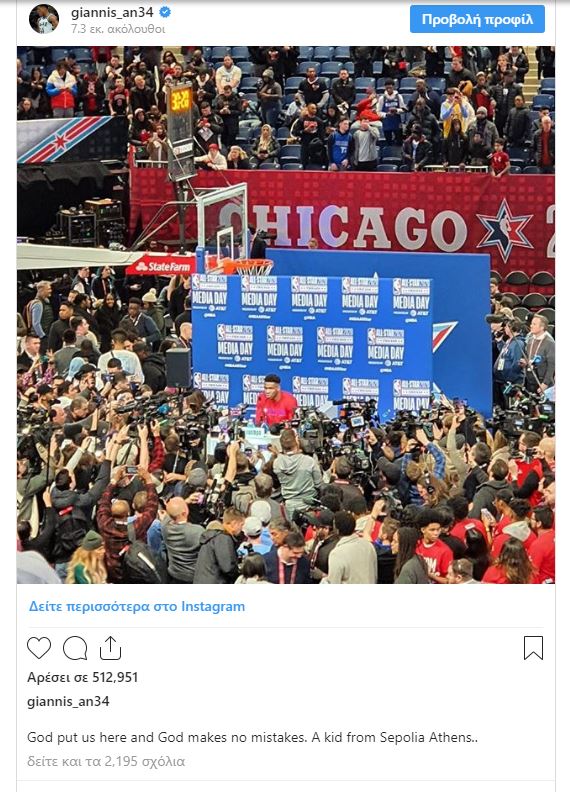The width and height of the screenshot is (570, 792).
Task: Open giannis_an34 profile avatar
Action: [x=43, y=19]
